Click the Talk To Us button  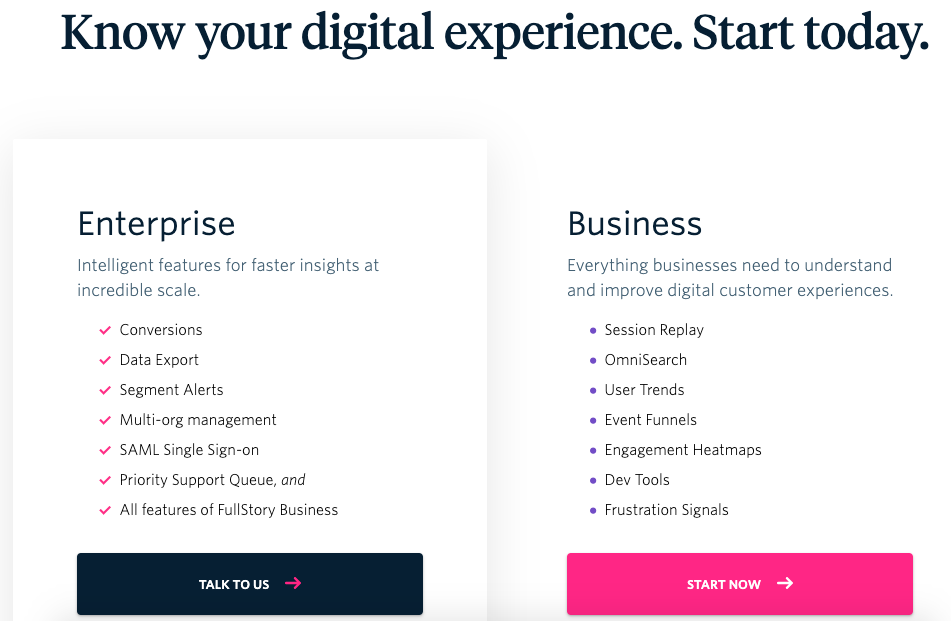pos(250,583)
